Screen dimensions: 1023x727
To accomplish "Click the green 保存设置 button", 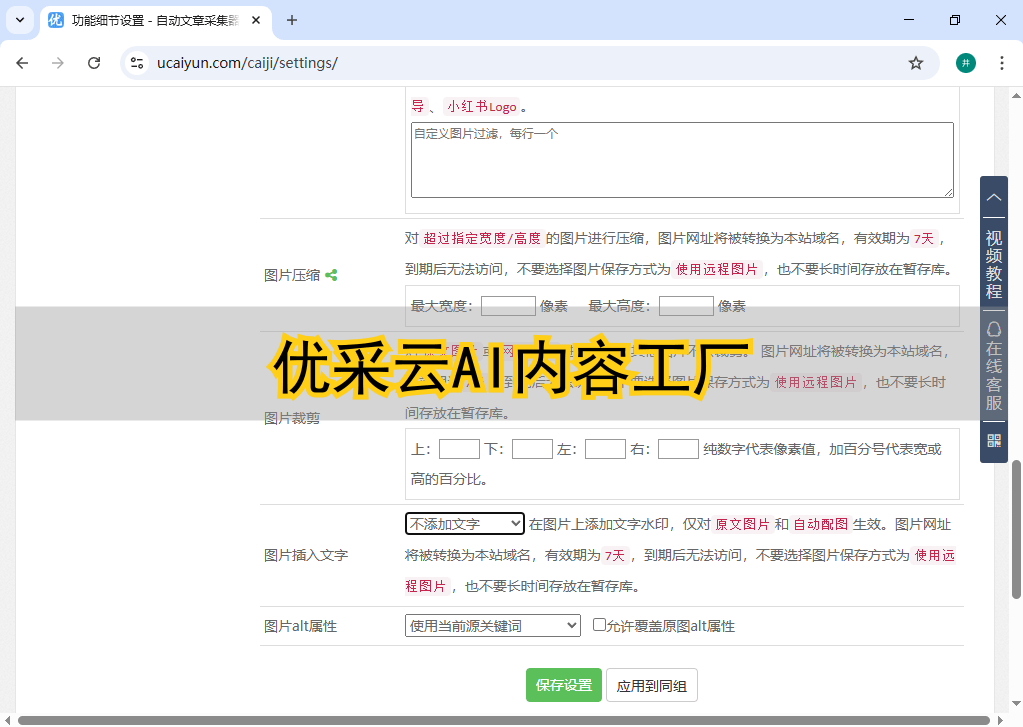I will click(x=563, y=685).
